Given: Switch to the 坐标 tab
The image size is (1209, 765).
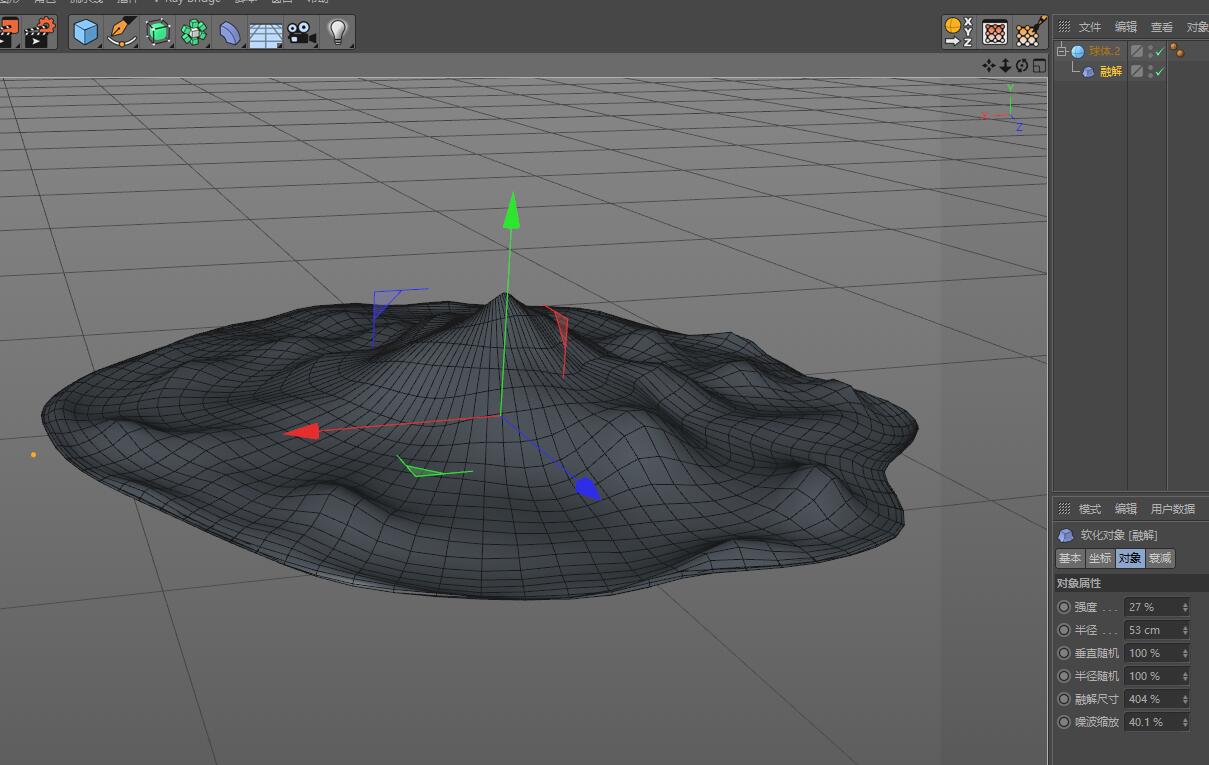Looking at the screenshot, I should [x=1100, y=559].
